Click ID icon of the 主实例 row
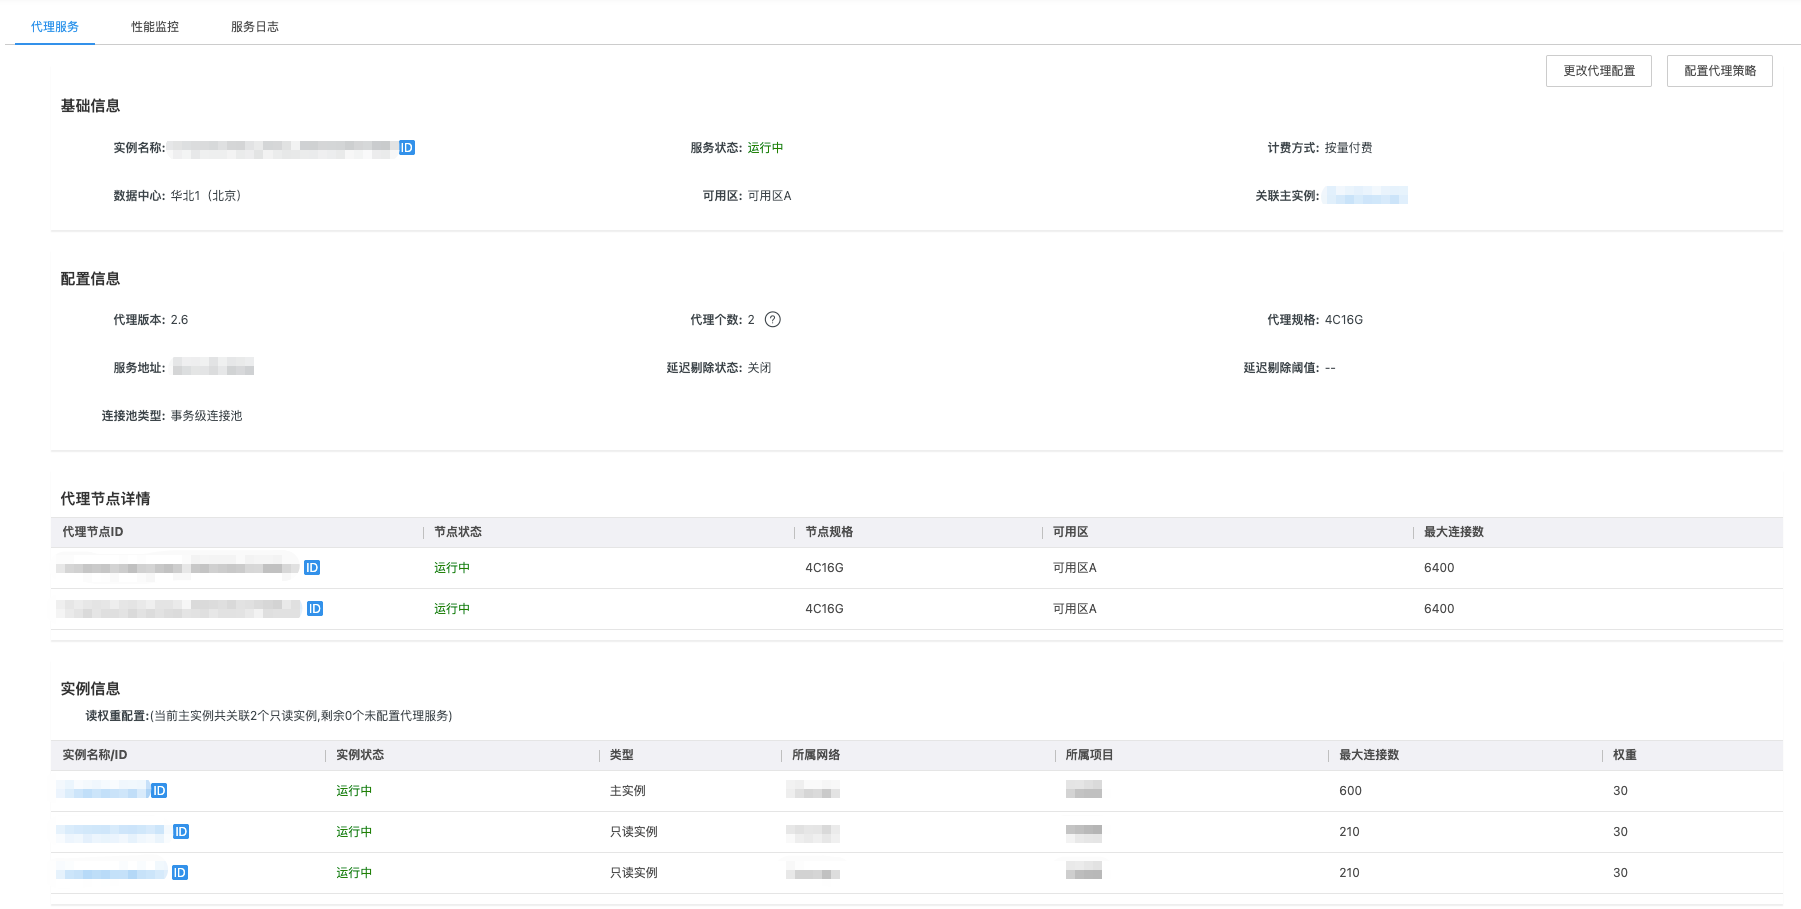Viewport: 1801px width, 909px height. pos(159,791)
